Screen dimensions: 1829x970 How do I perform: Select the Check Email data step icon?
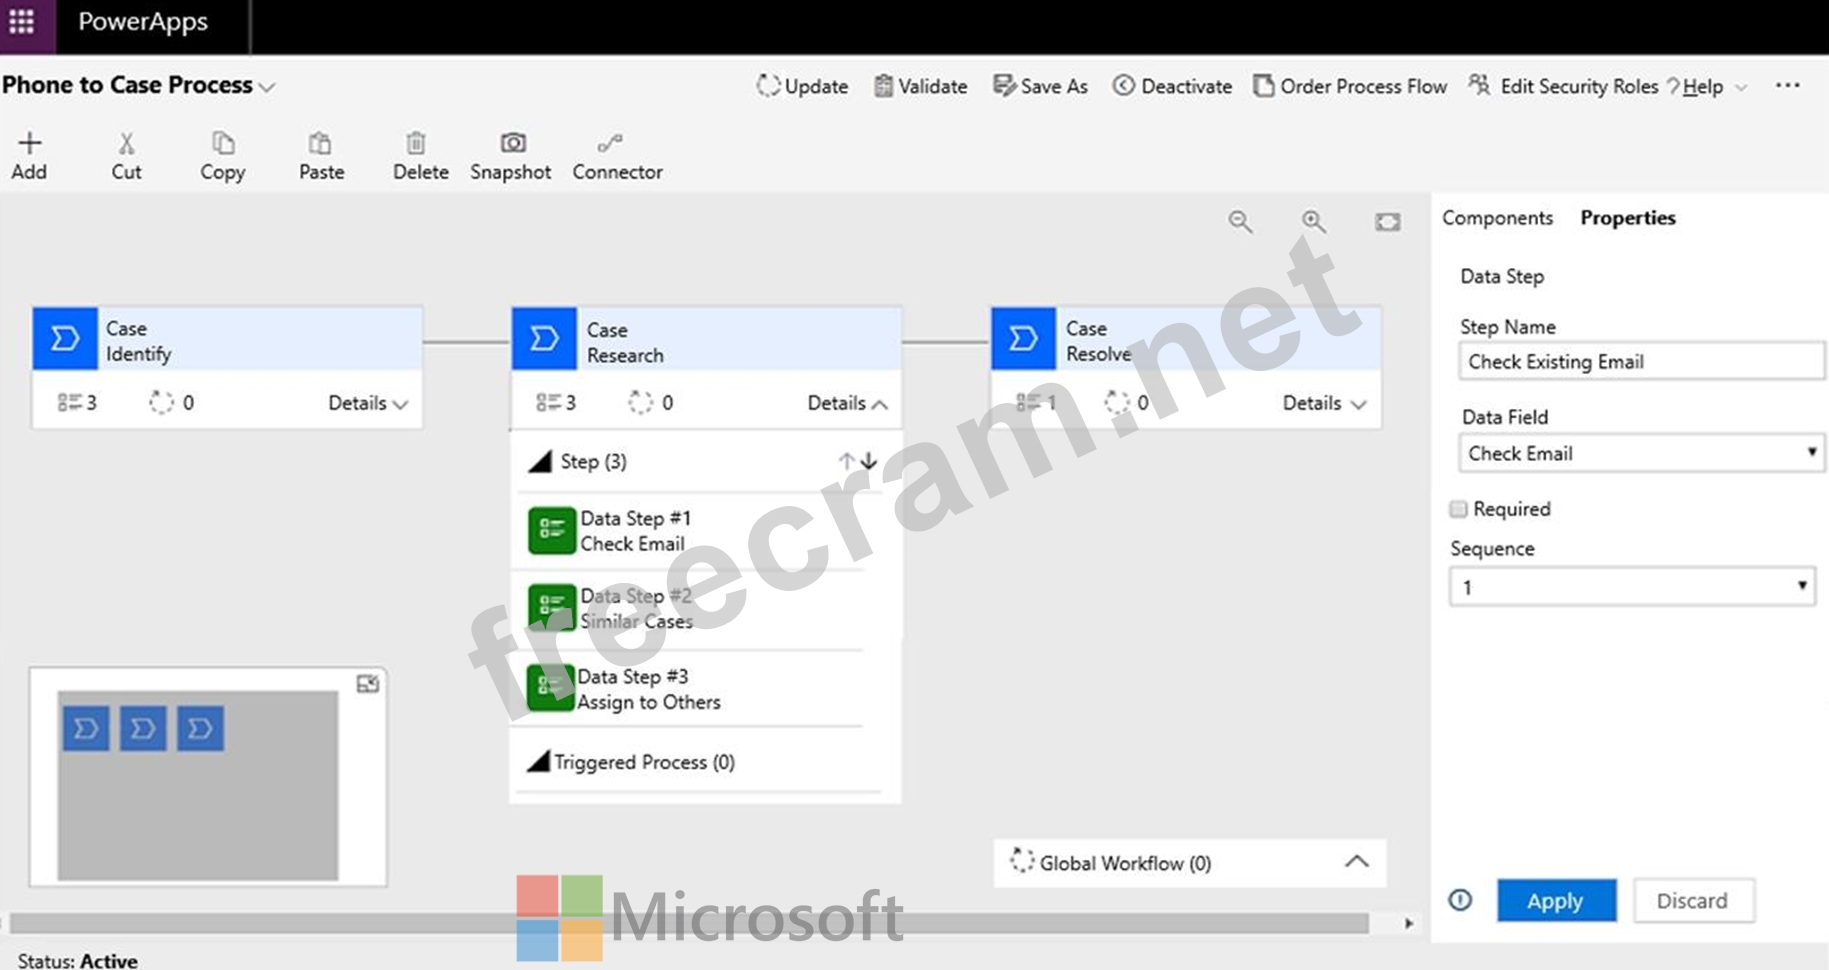(x=551, y=531)
